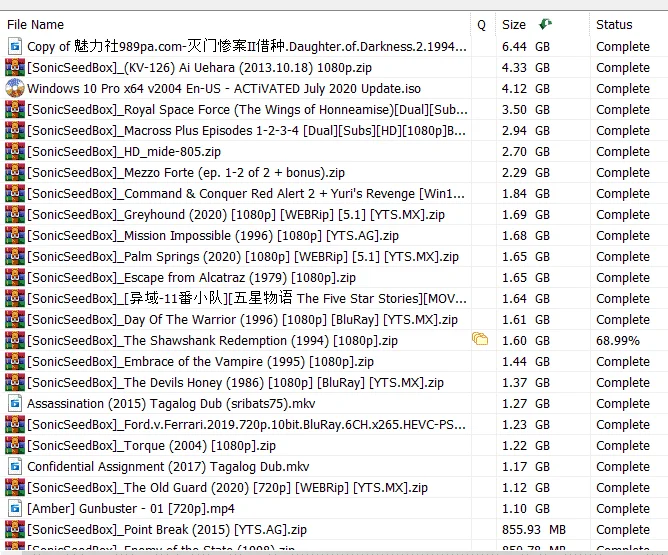
Task: Click the 855.93 MB size cell
Action: pyautogui.click(x=534, y=530)
